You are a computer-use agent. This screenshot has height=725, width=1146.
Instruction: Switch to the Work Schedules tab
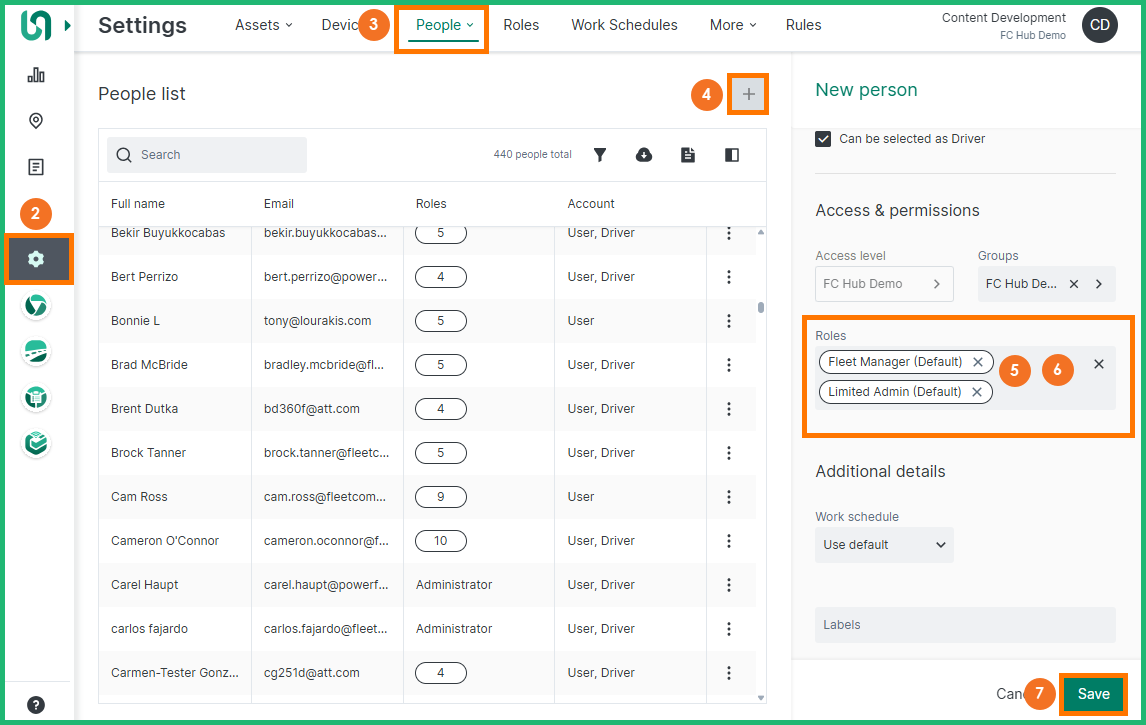(x=624, y=25)
